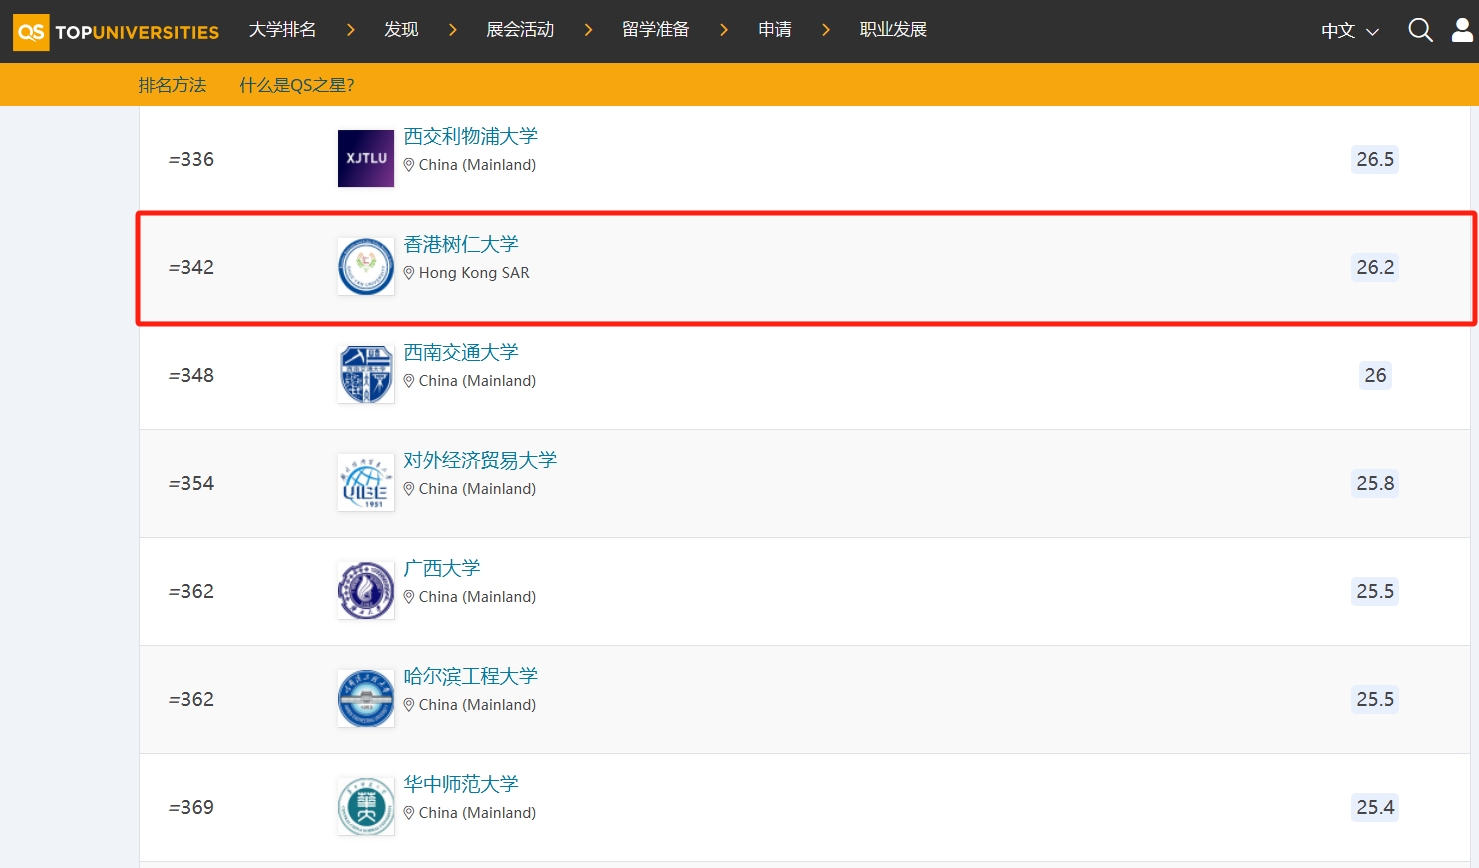Click the location pin beside Hong Kong SAR
Image resolution: width=1479 pixels, height=868 pixels.
point(410,272)
